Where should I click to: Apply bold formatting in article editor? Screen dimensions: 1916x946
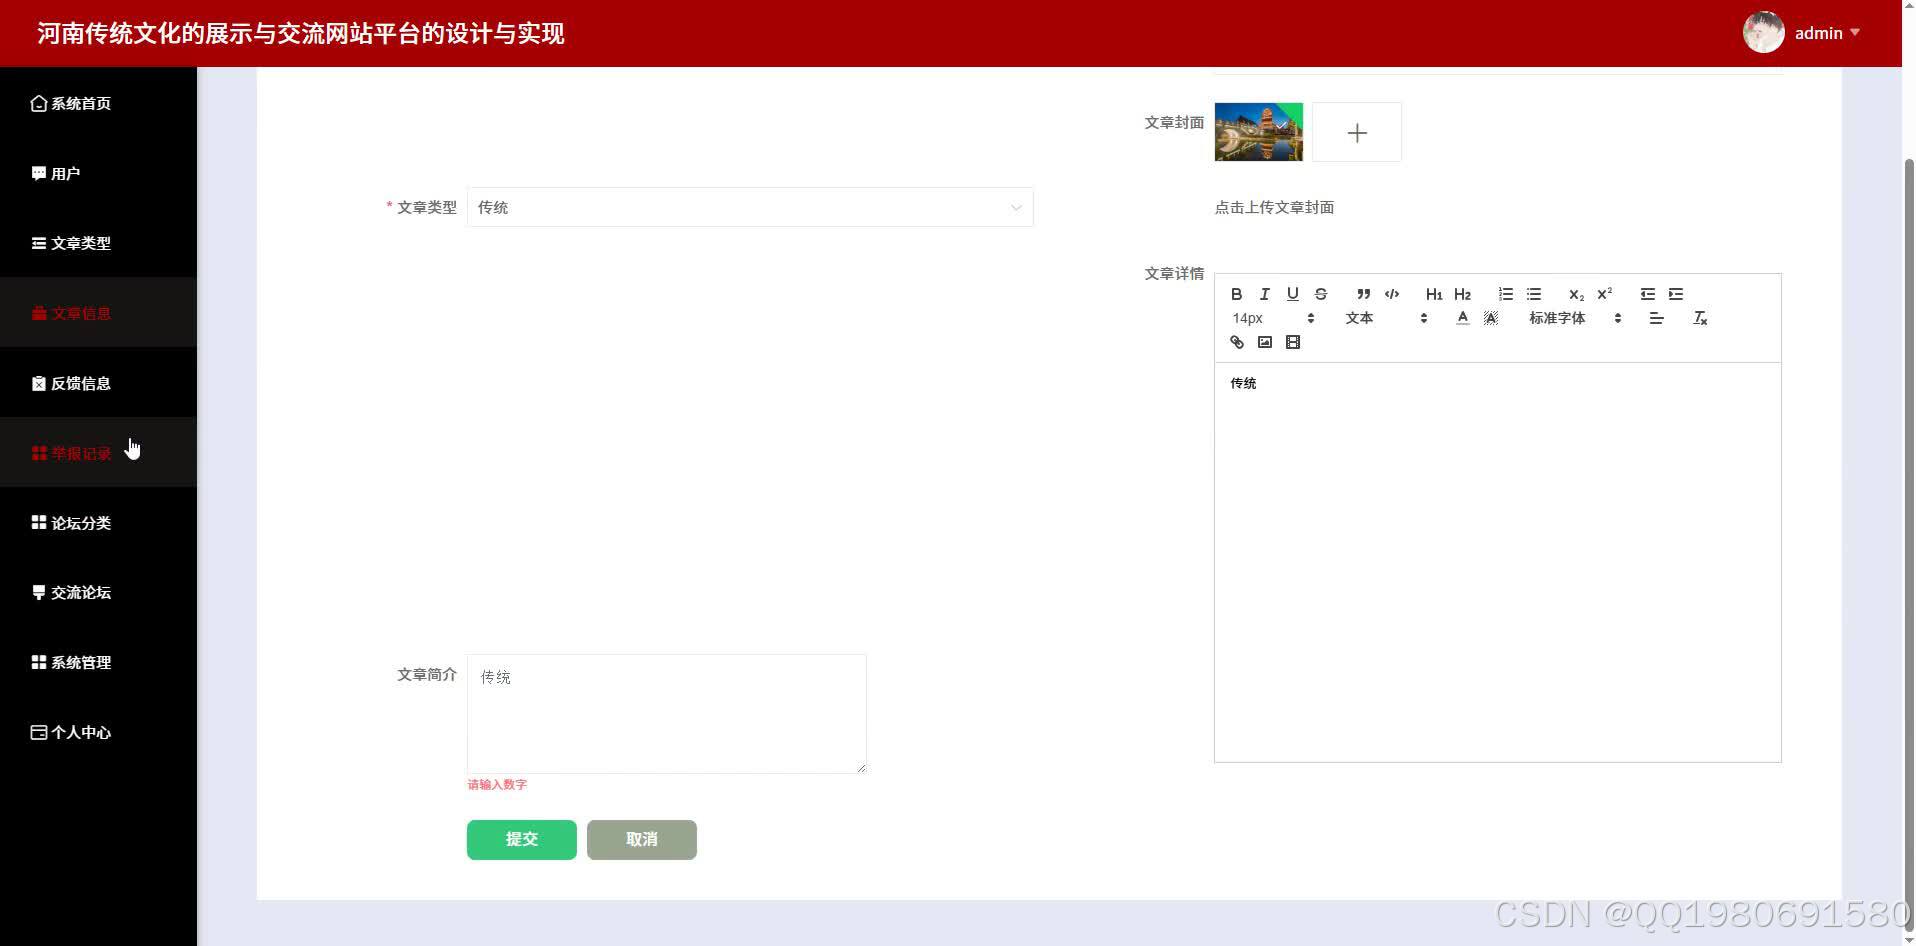[x=1236, y=294]
